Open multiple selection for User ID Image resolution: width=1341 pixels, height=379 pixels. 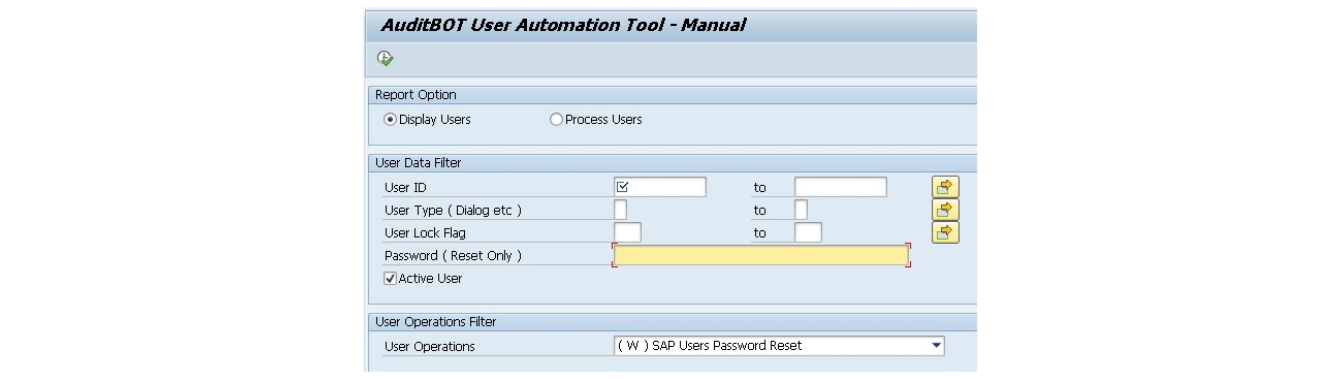945,187
